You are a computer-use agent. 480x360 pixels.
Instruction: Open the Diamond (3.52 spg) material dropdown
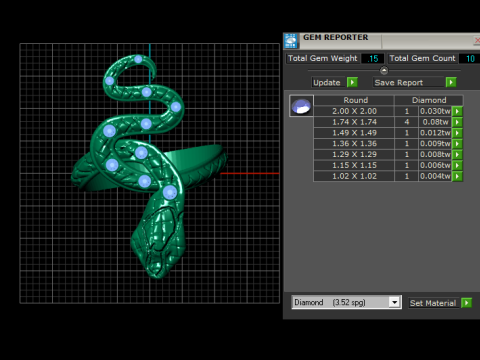pos(395,302)
